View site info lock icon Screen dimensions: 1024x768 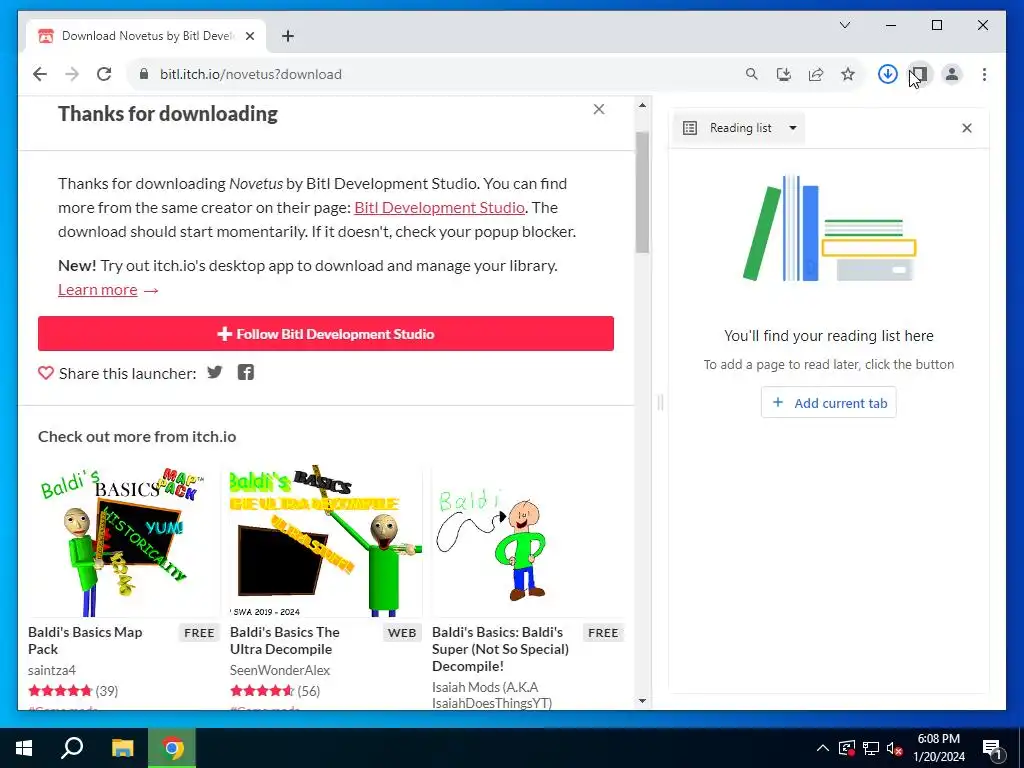point(144,74)
